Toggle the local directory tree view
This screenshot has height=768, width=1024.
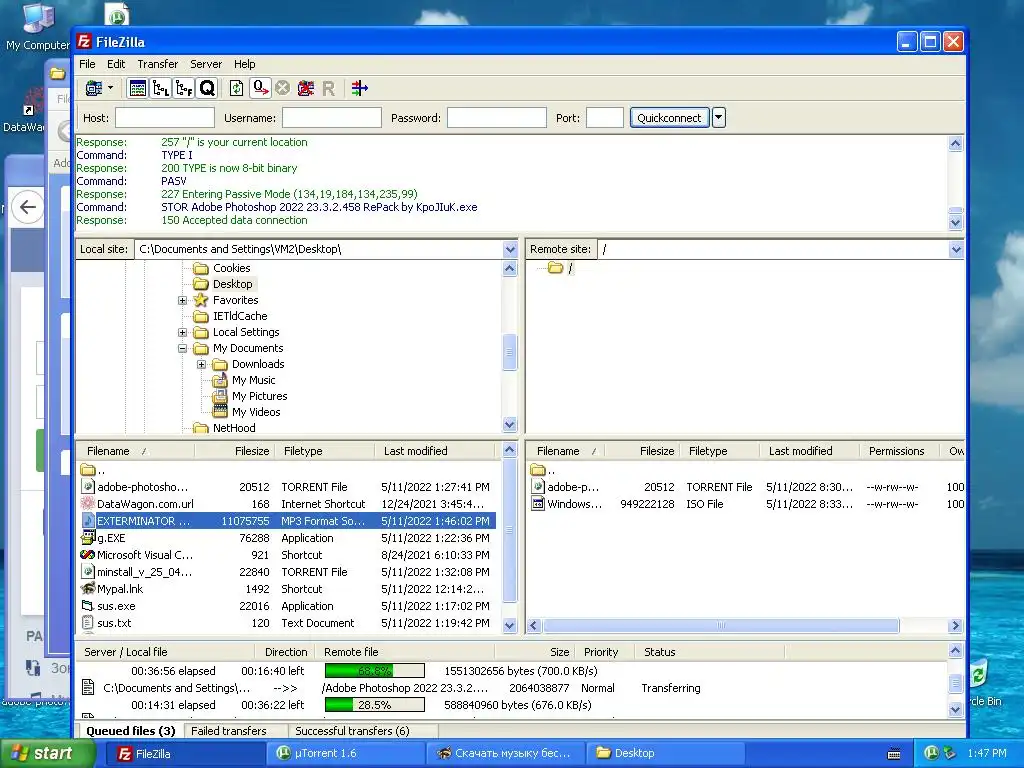tap(161, 88)
